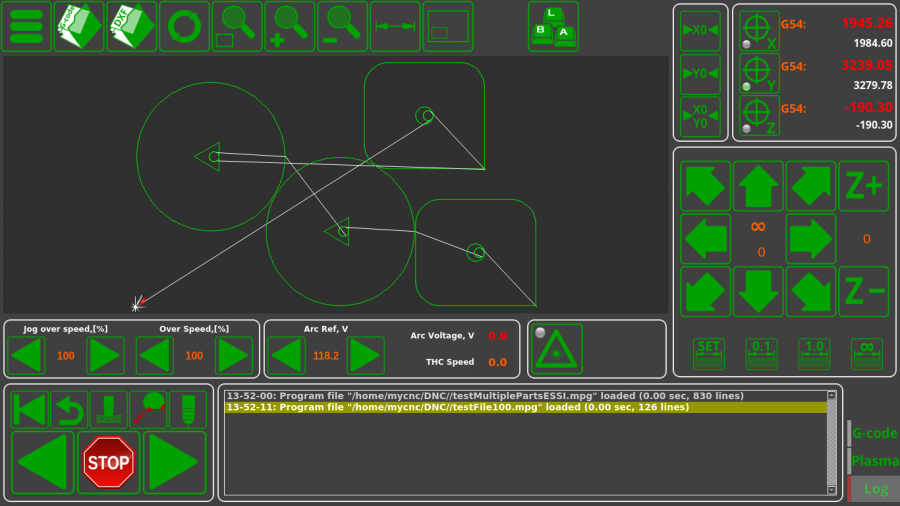The image size is (900, 506).
Task: Click the rectangle view area icon
Action: [x=448, y=26]
